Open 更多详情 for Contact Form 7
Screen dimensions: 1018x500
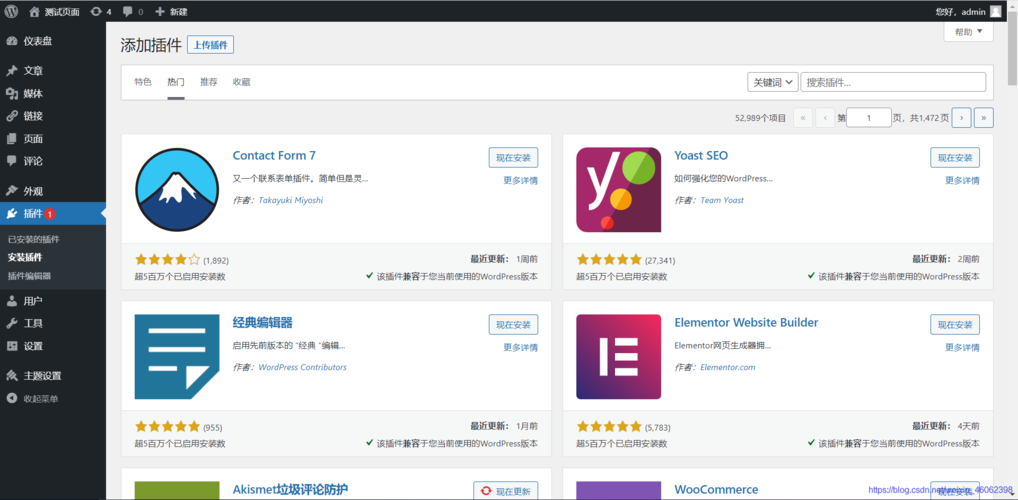pyautogui.click(x=521, y=181)
